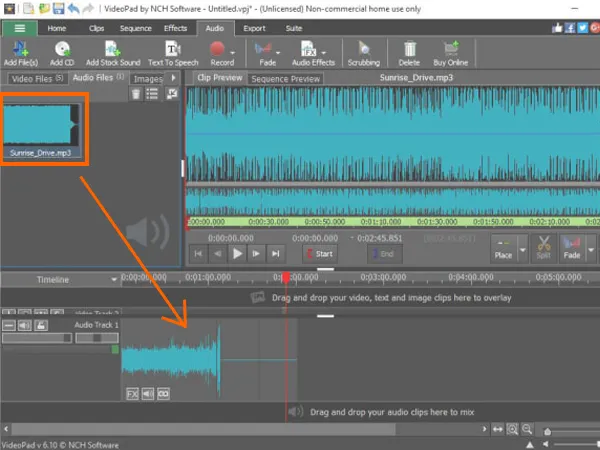Step forward one frame
The image size is (600, 450).
click(x=256, y=253)
